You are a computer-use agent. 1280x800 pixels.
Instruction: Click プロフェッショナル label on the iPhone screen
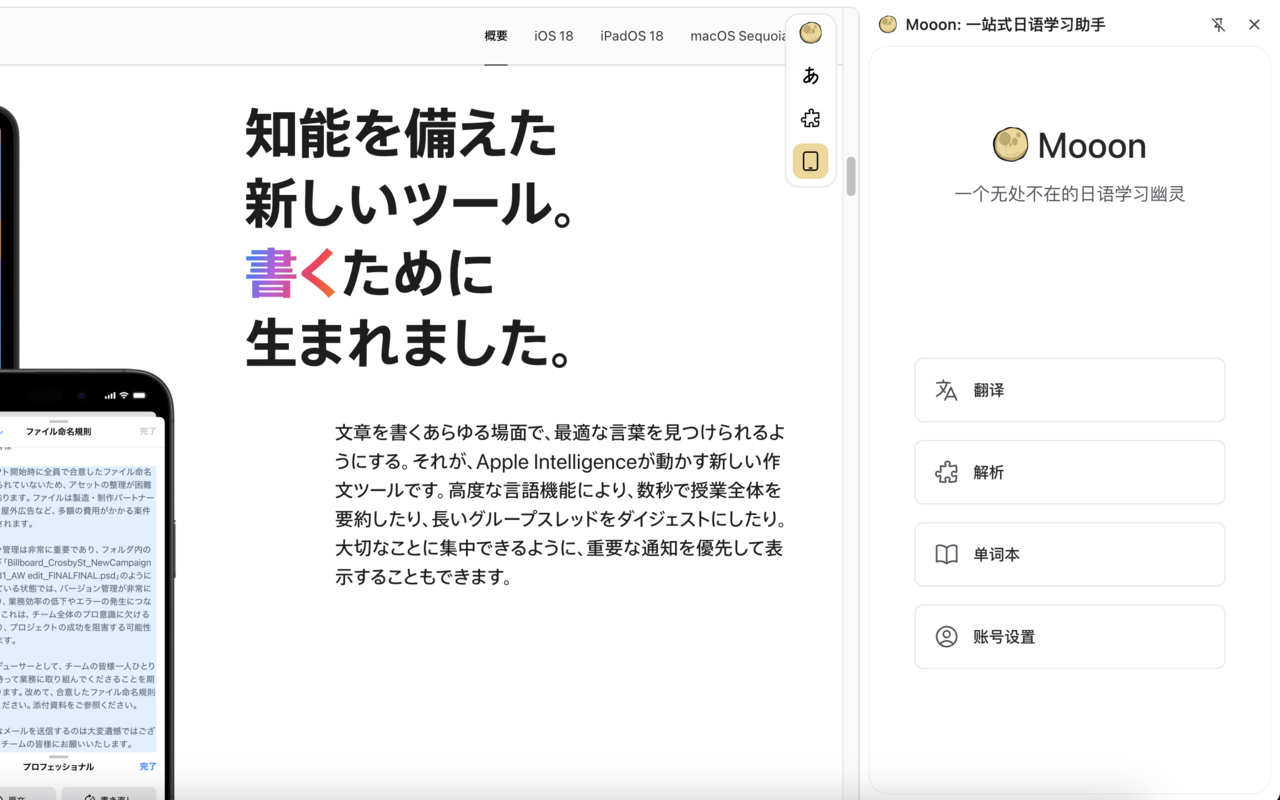58,767
